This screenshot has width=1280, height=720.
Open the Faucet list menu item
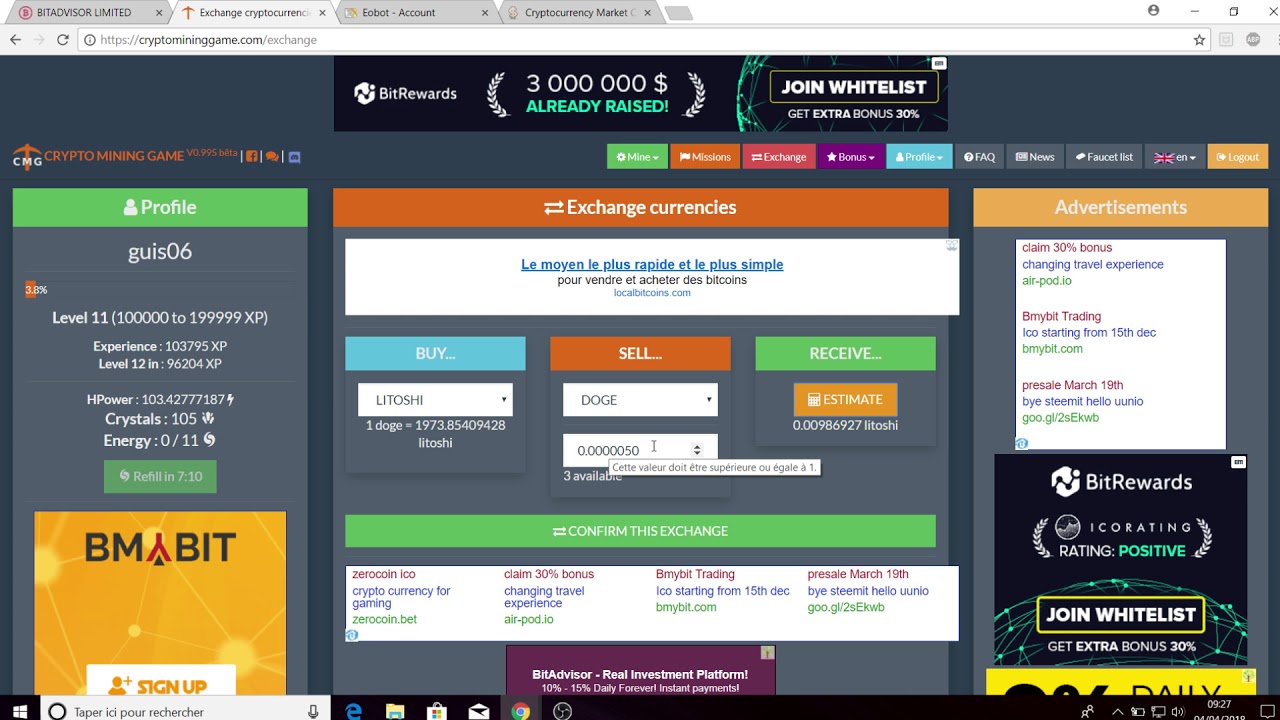pos(1104,157)
